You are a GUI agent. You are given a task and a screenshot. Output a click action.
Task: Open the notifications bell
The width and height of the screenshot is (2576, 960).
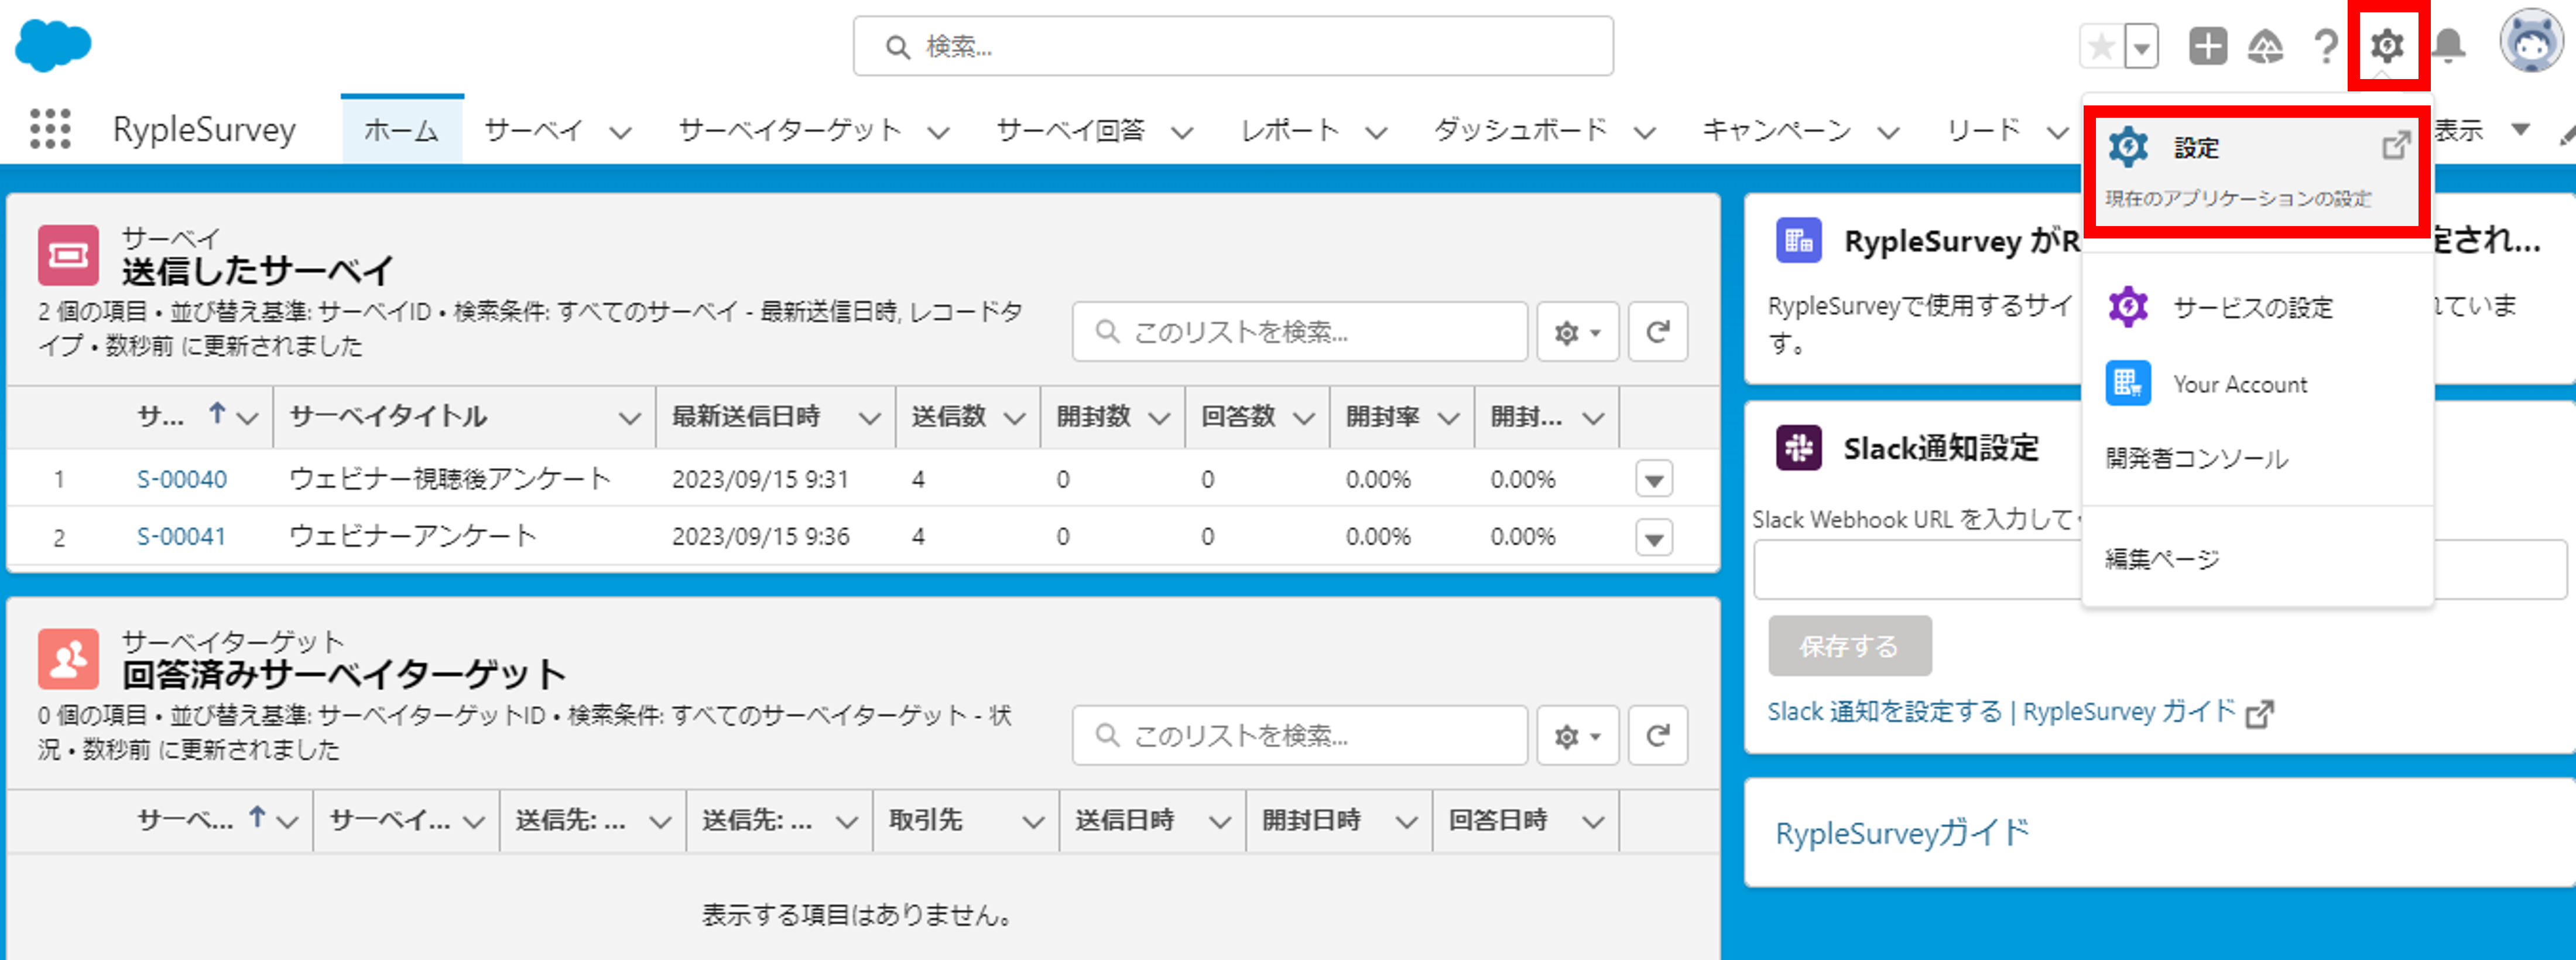2448,46
